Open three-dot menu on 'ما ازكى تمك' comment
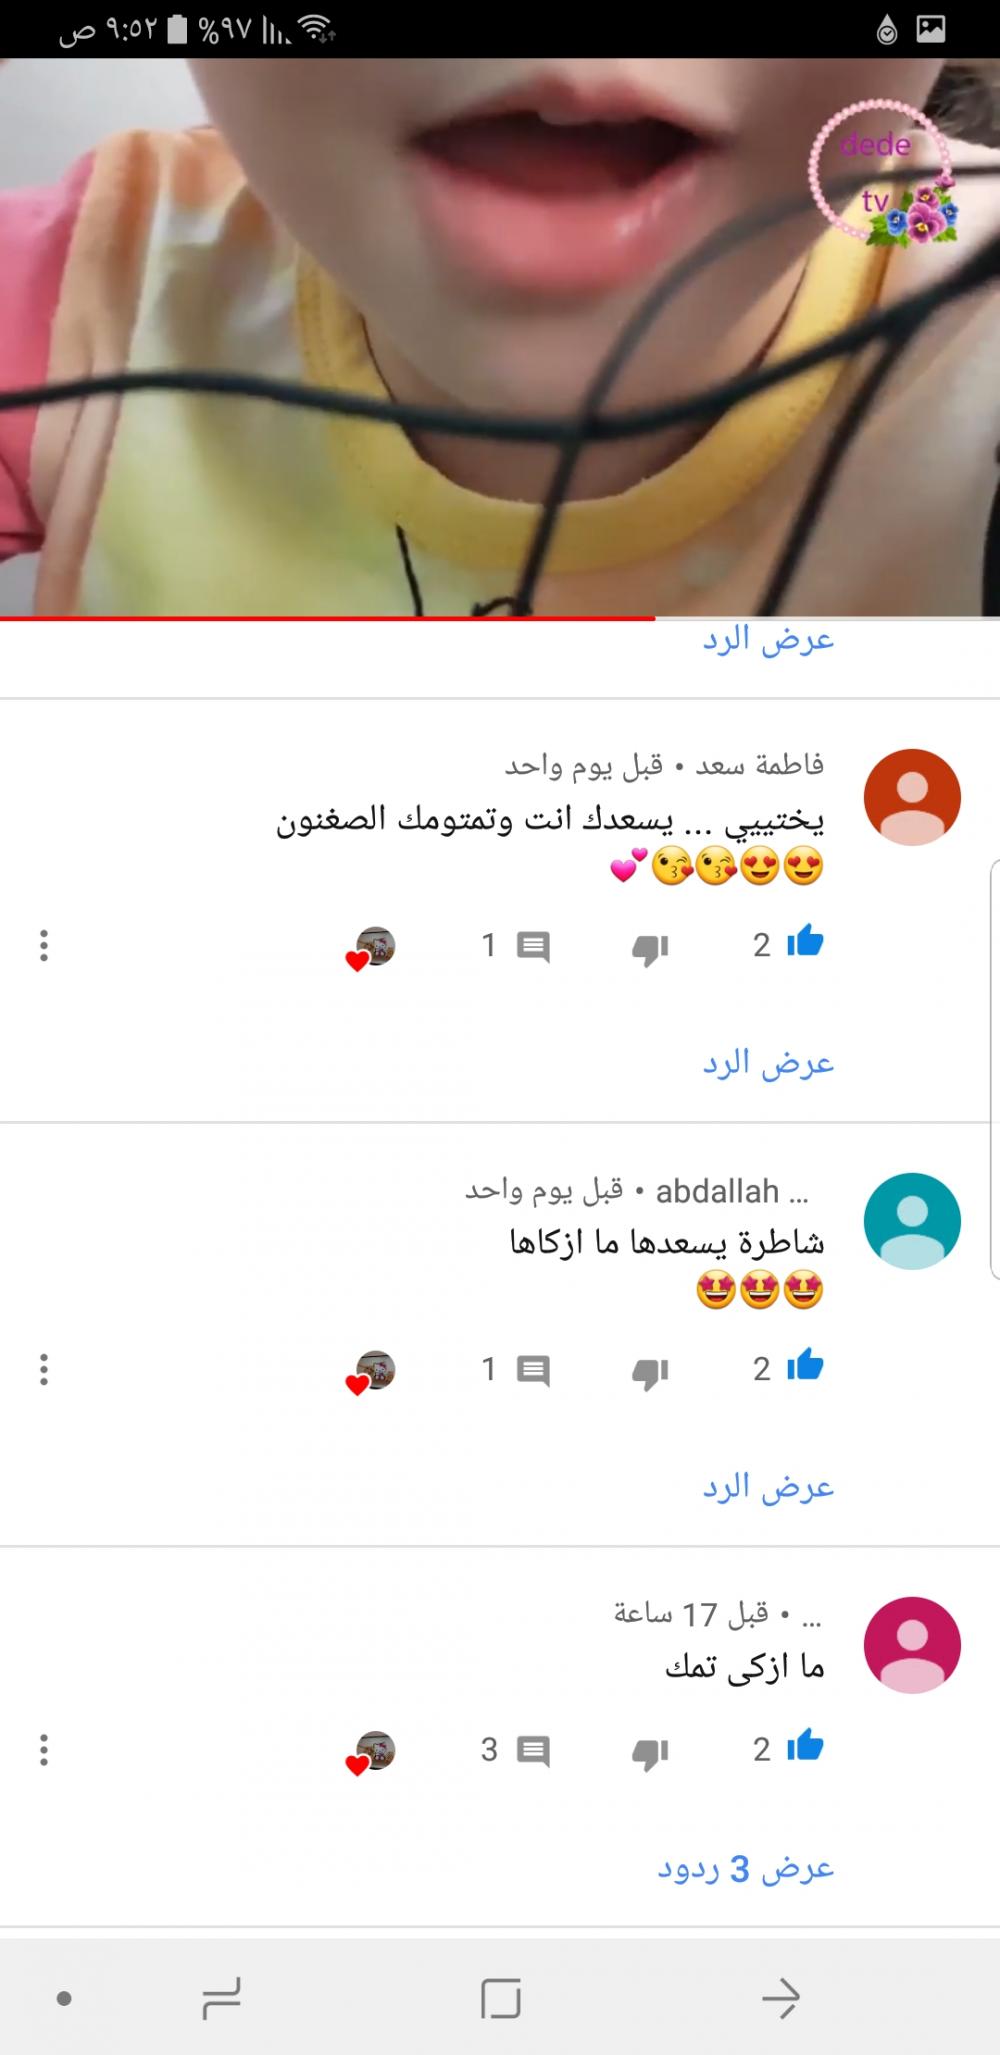 [x=44, y=1750]
